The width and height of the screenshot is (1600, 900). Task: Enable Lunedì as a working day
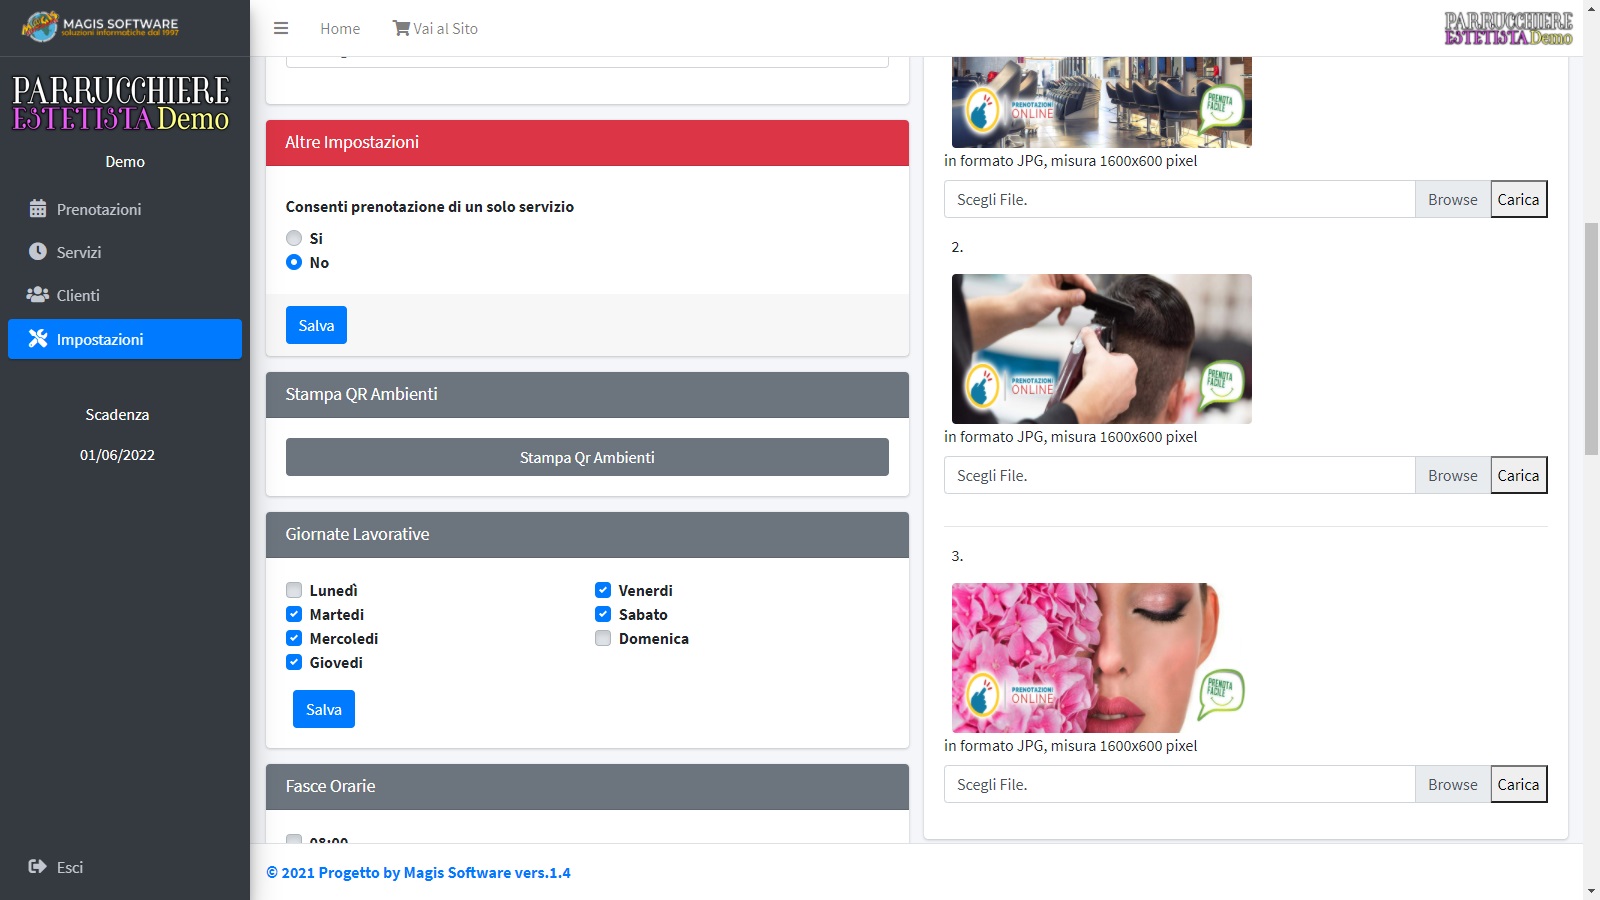click(294, 590)
